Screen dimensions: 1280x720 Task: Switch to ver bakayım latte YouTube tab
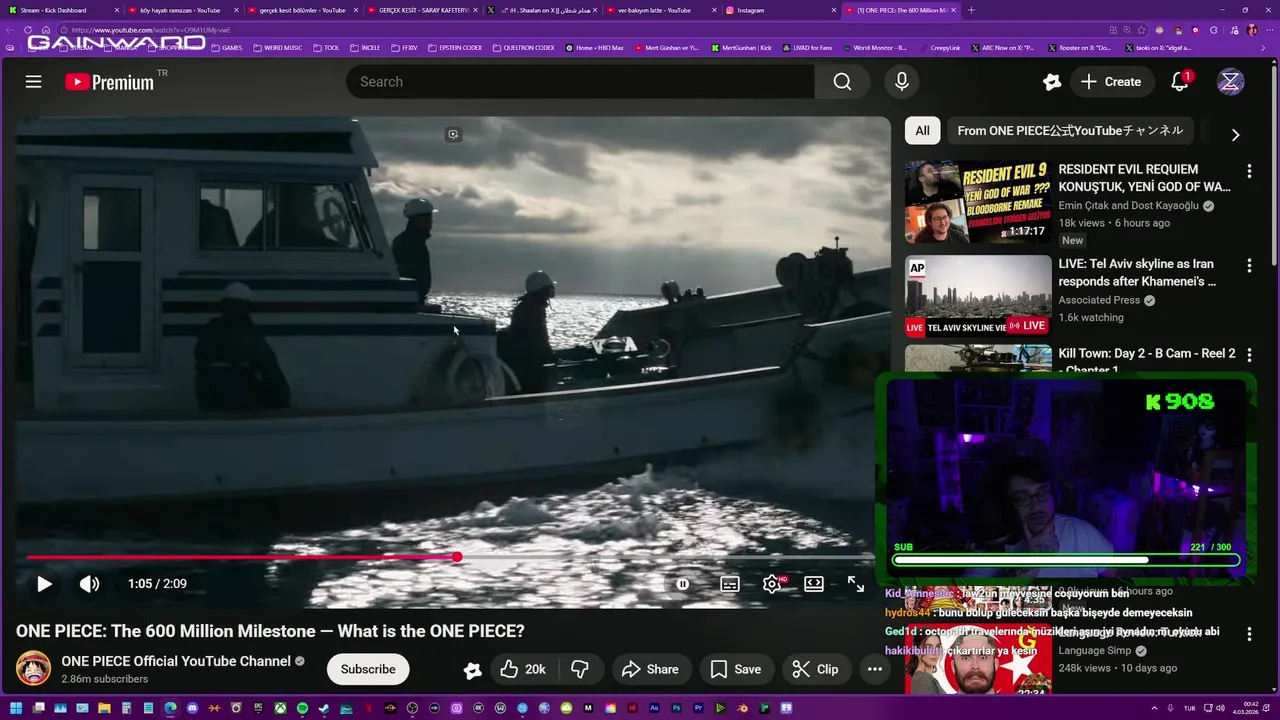[661, 10]
